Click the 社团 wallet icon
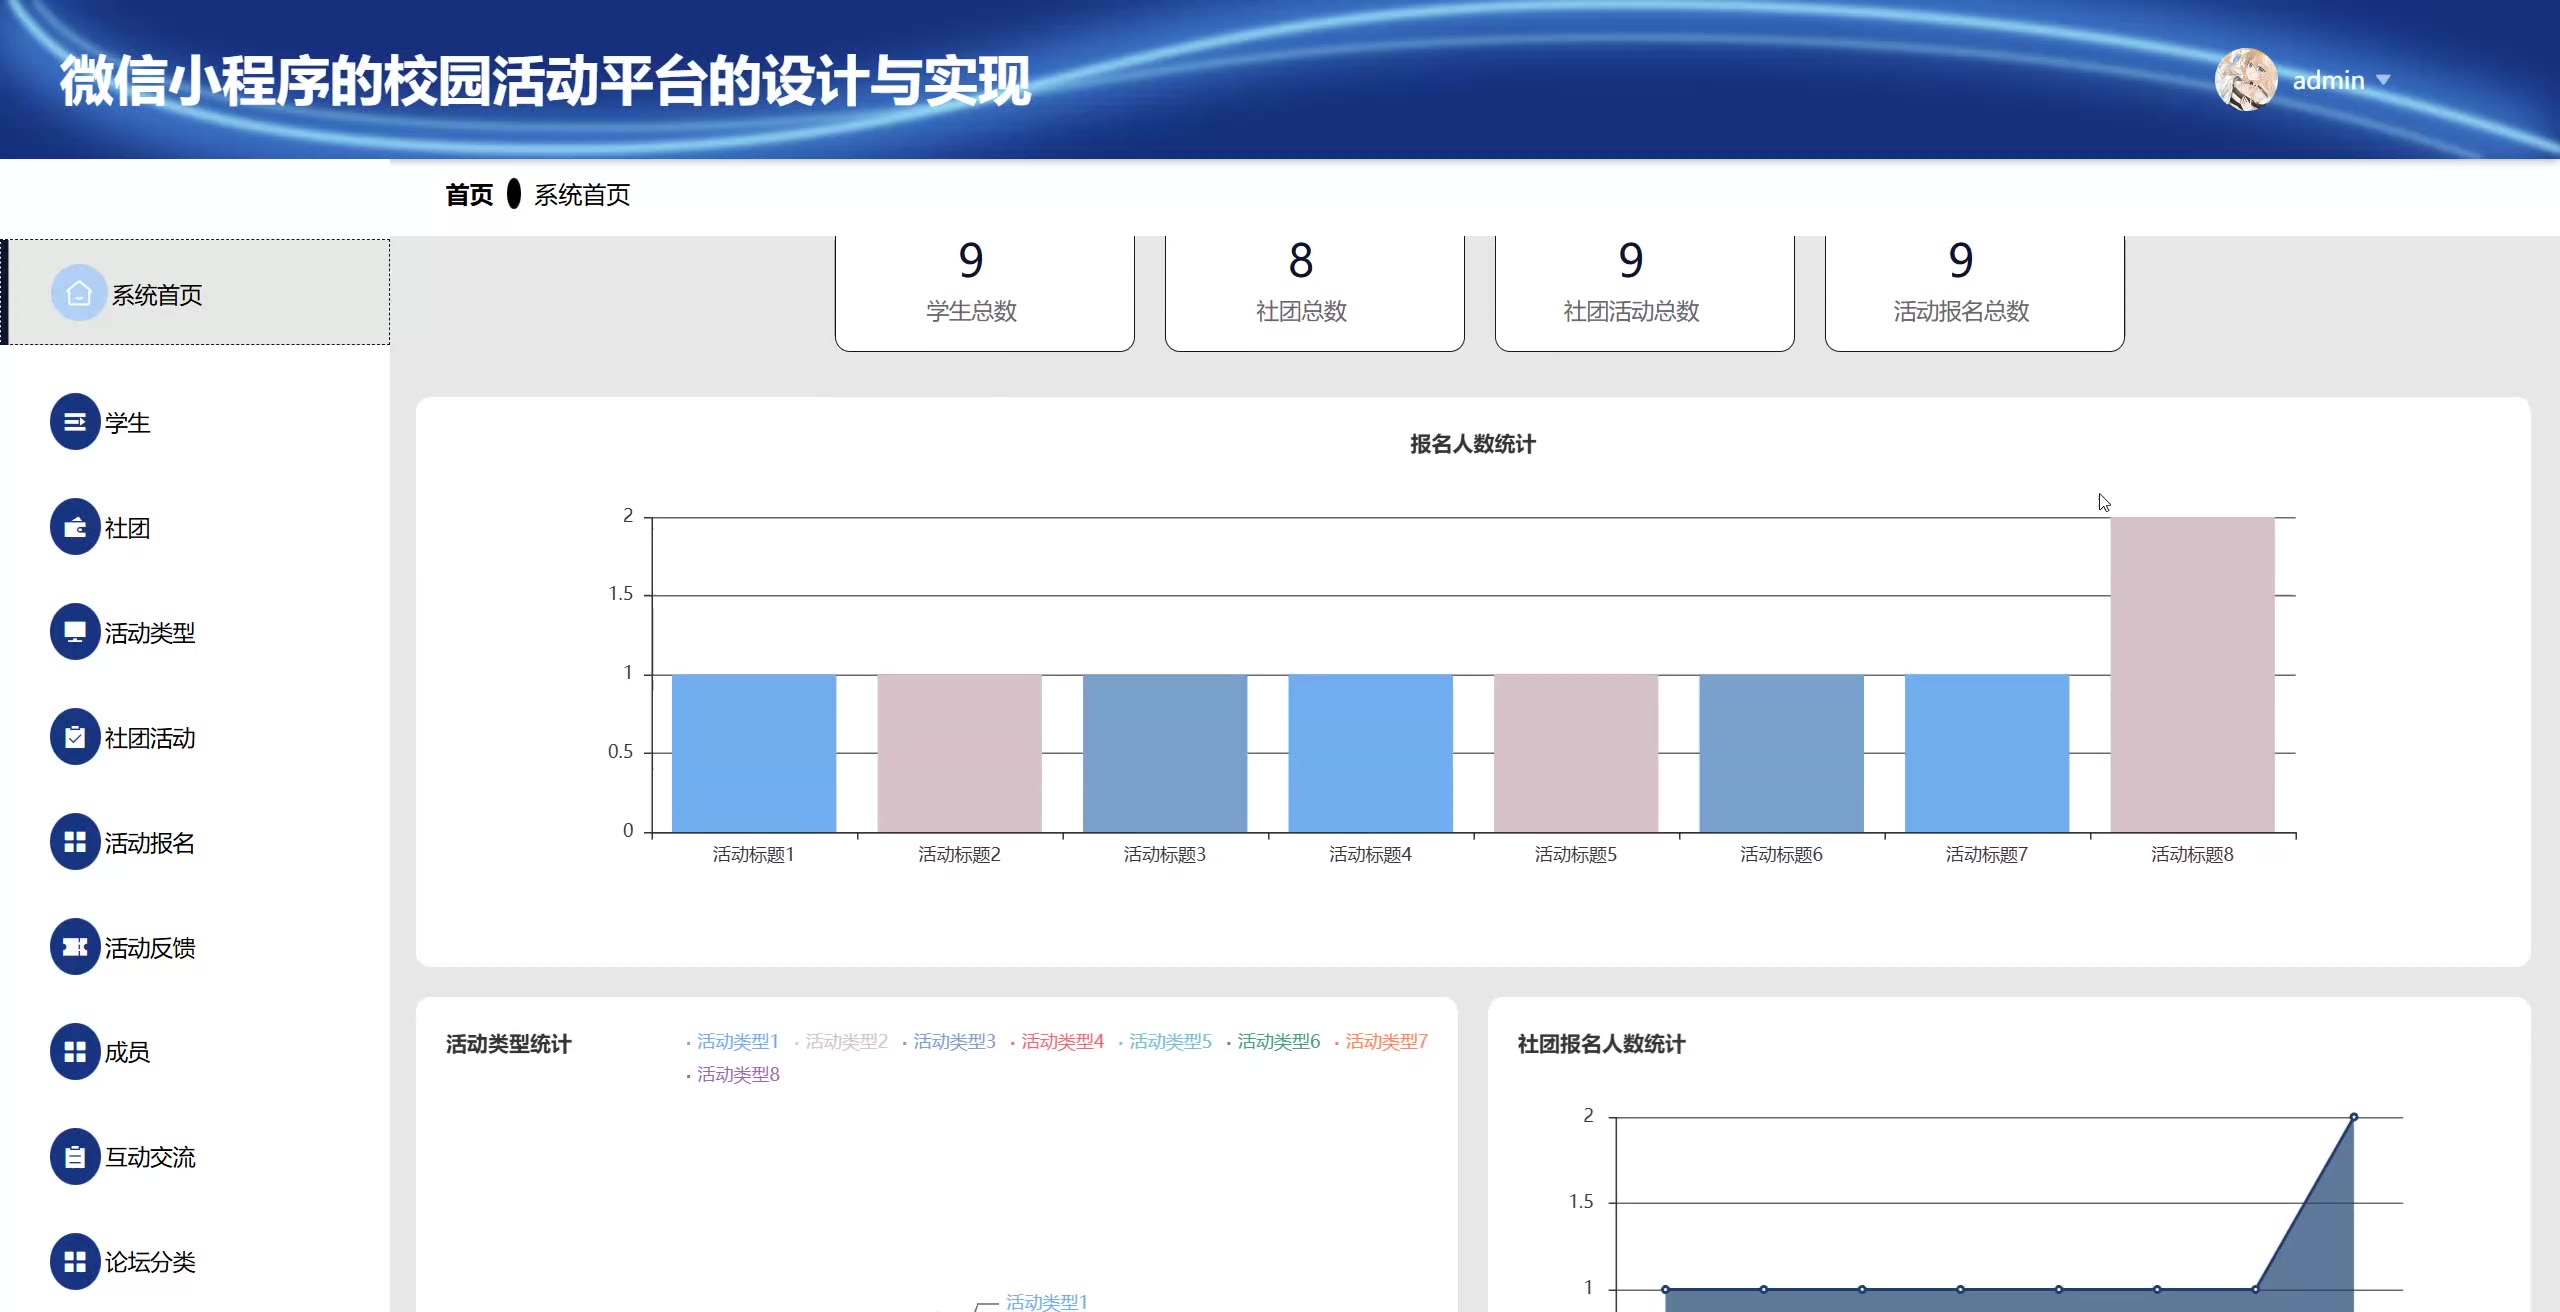 [x=75, y=527]
